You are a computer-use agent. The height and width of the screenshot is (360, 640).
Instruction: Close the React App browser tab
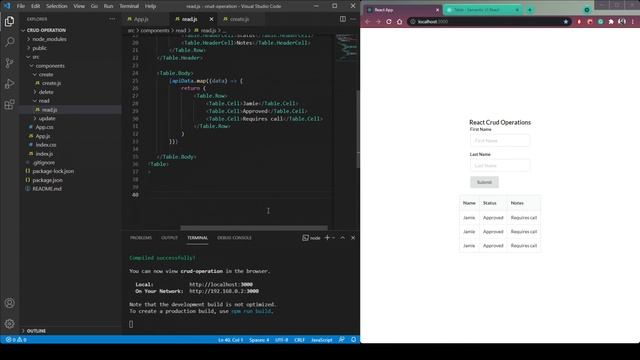pyautogui.click(x=437, y=10)
